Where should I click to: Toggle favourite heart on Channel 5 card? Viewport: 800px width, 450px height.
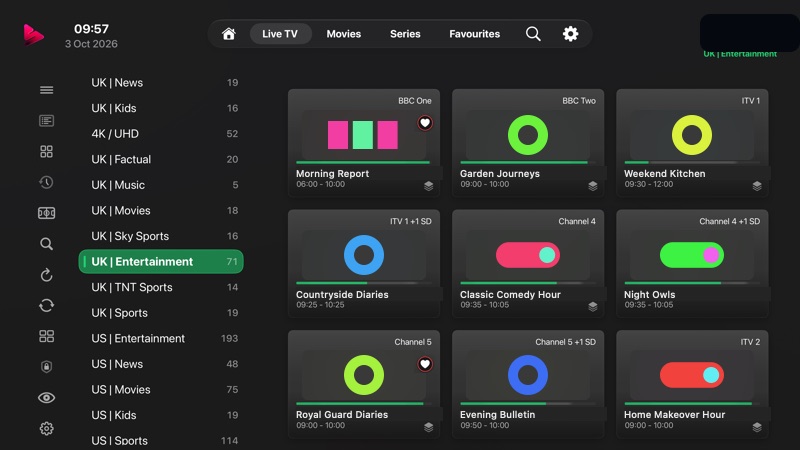[425, 364]
